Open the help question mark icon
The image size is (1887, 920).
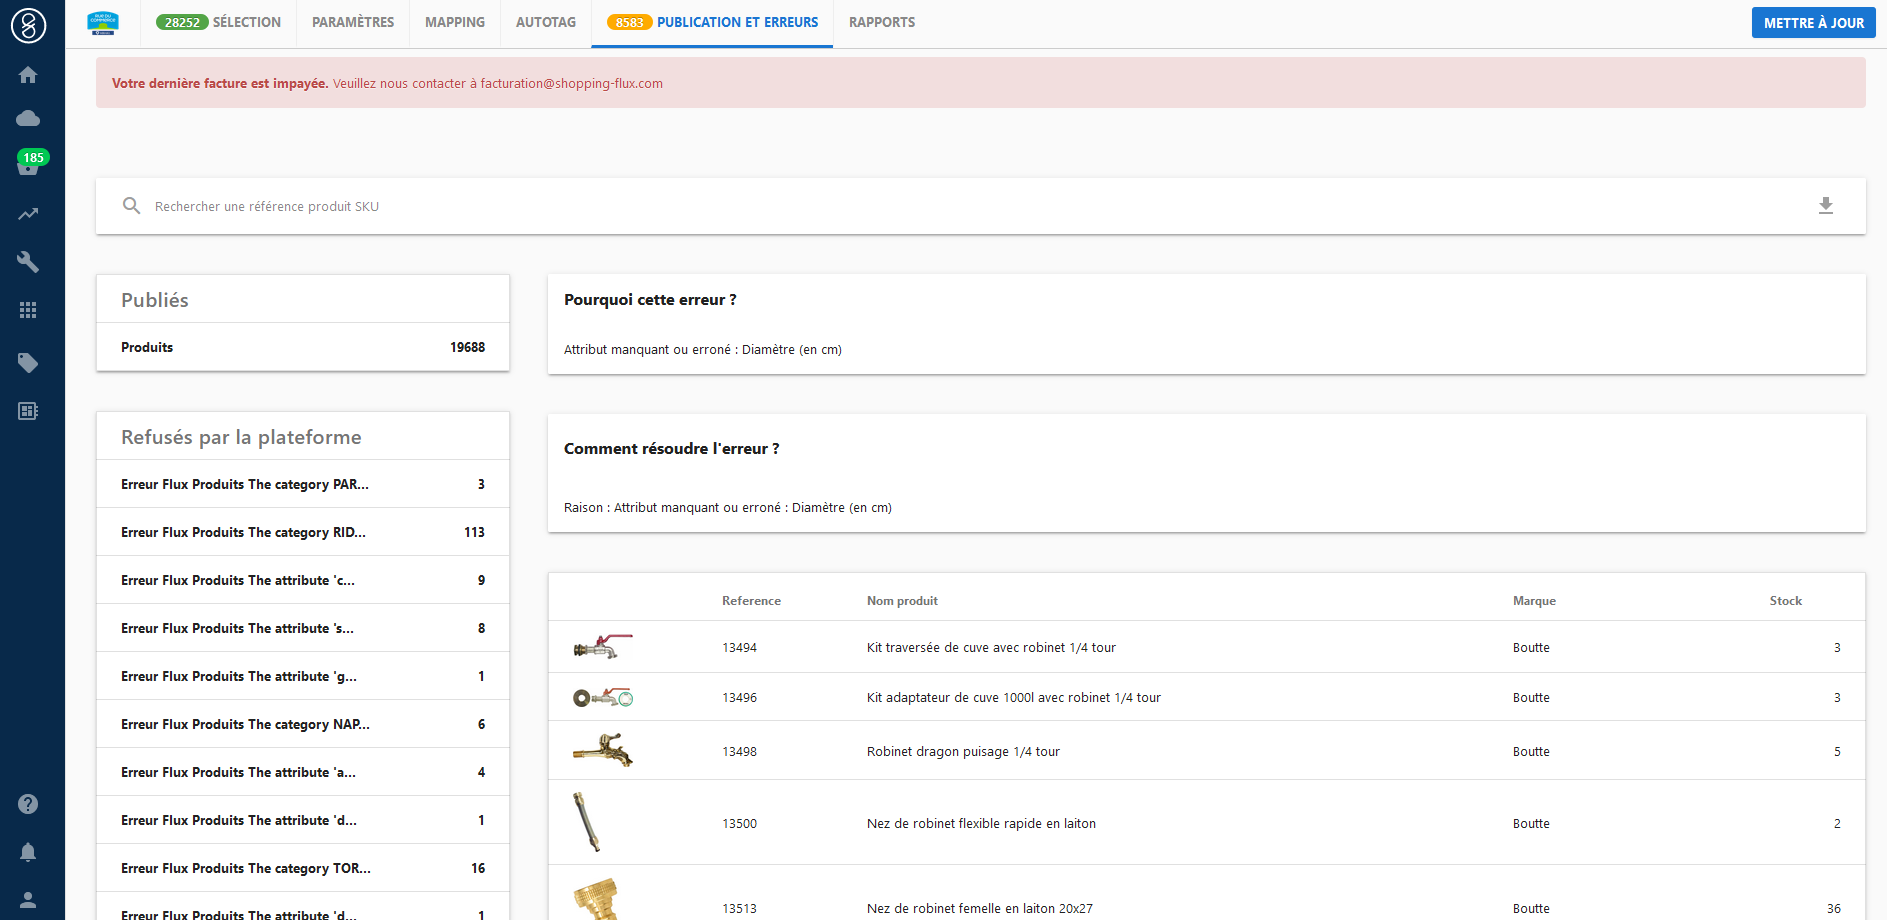click(x=28, y=804)
